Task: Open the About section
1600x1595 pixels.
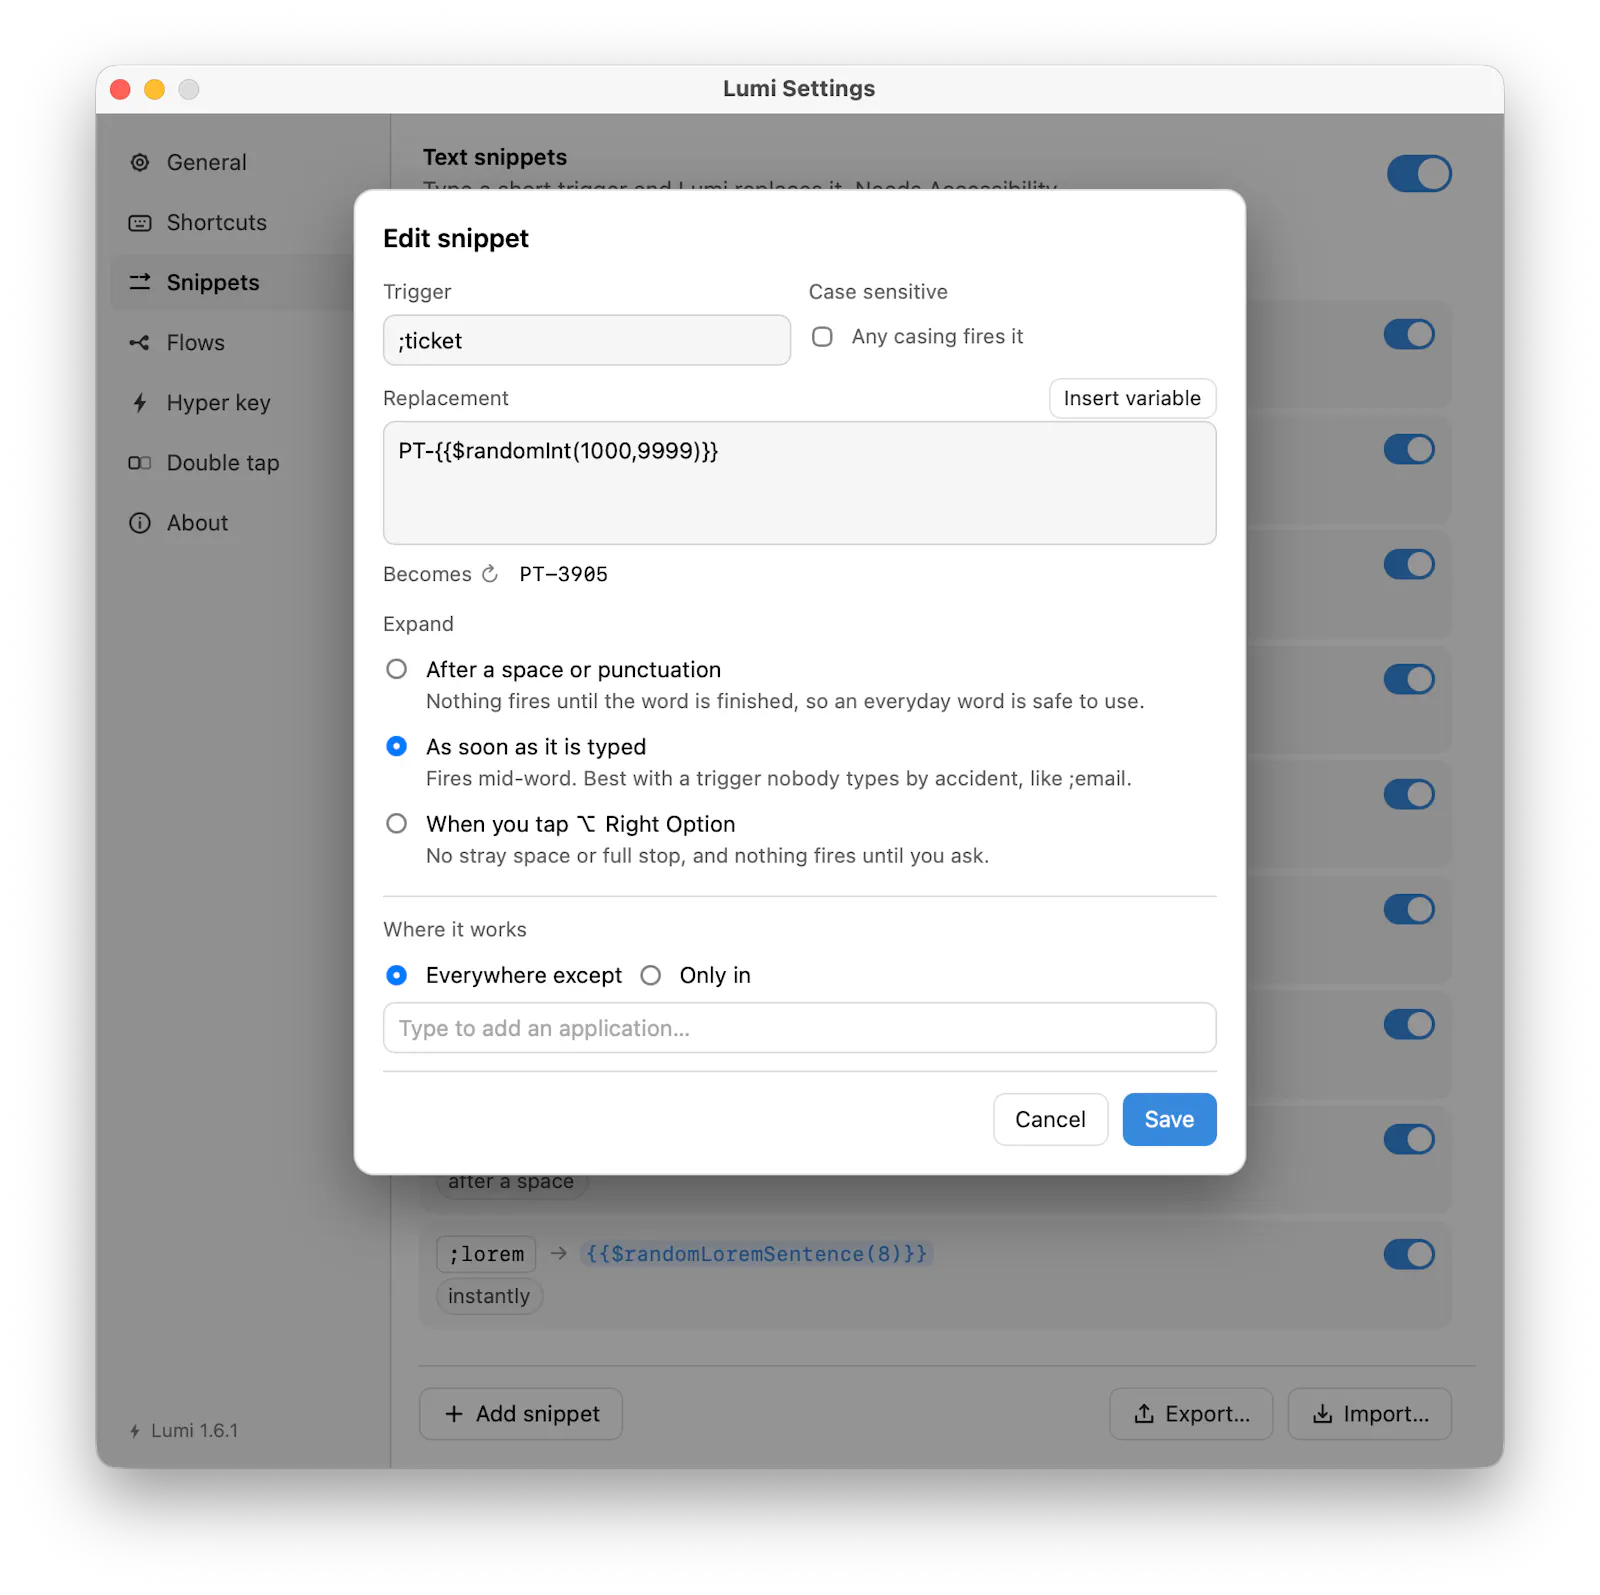Action: [232, 522]
